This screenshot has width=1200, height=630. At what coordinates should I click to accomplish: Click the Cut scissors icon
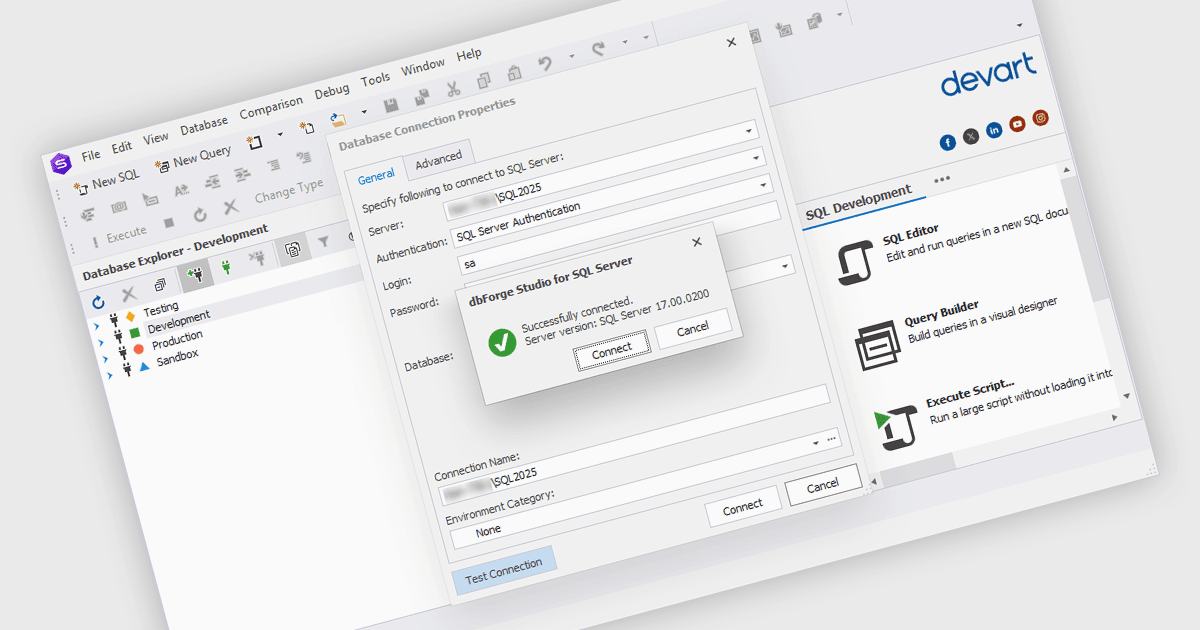coord(453,88)
